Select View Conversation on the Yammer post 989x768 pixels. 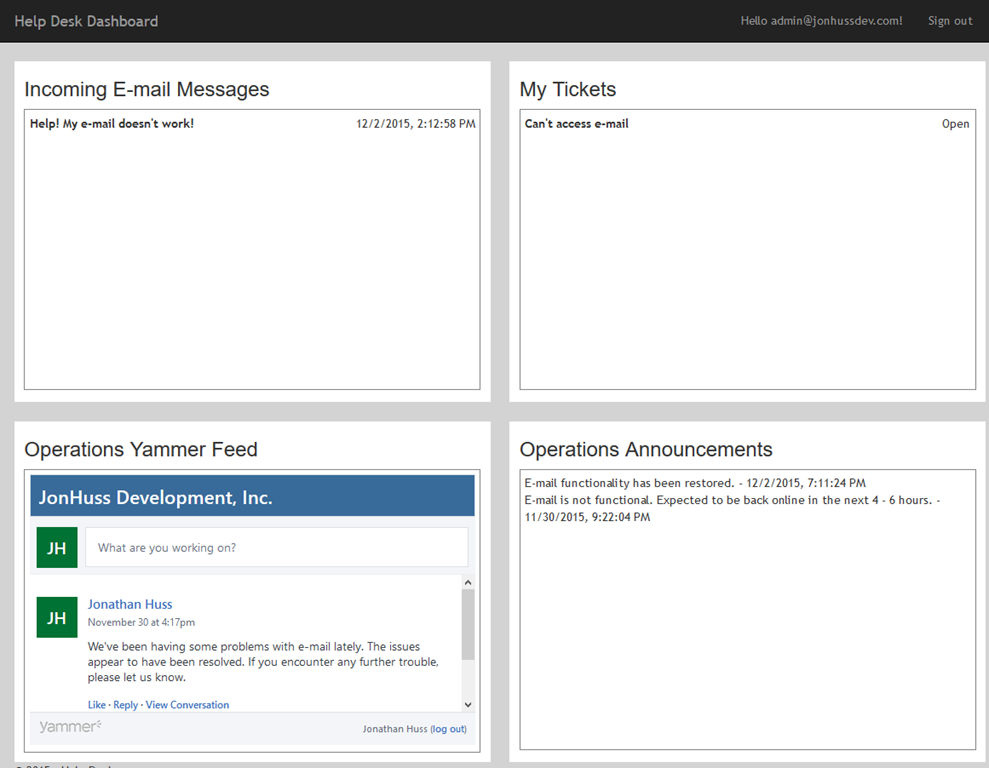187,705
